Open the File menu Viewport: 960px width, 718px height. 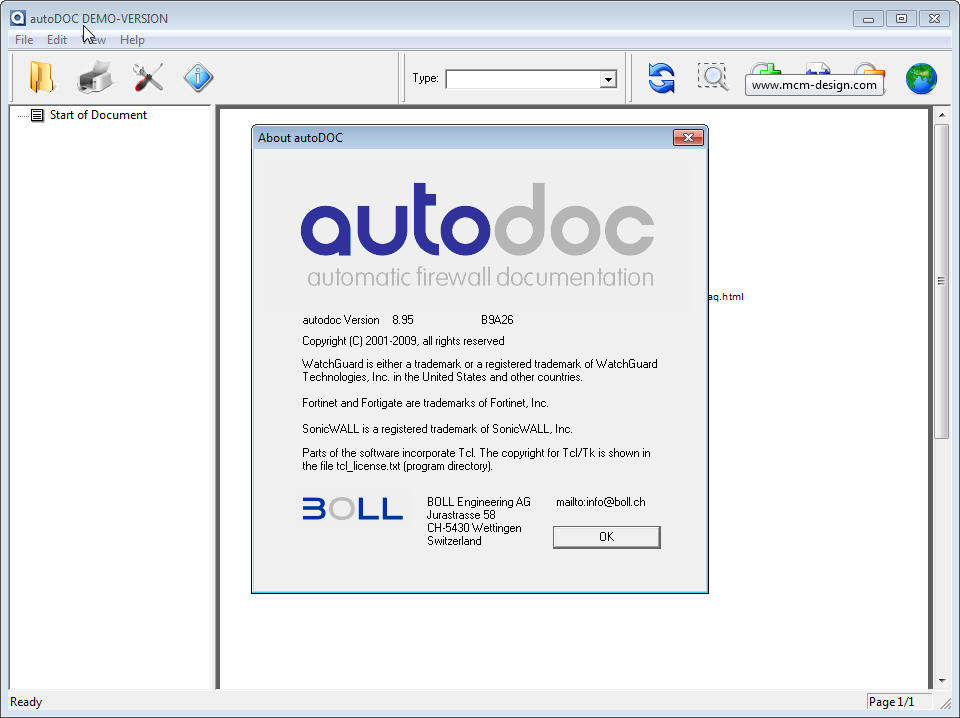tap(24, 40)
